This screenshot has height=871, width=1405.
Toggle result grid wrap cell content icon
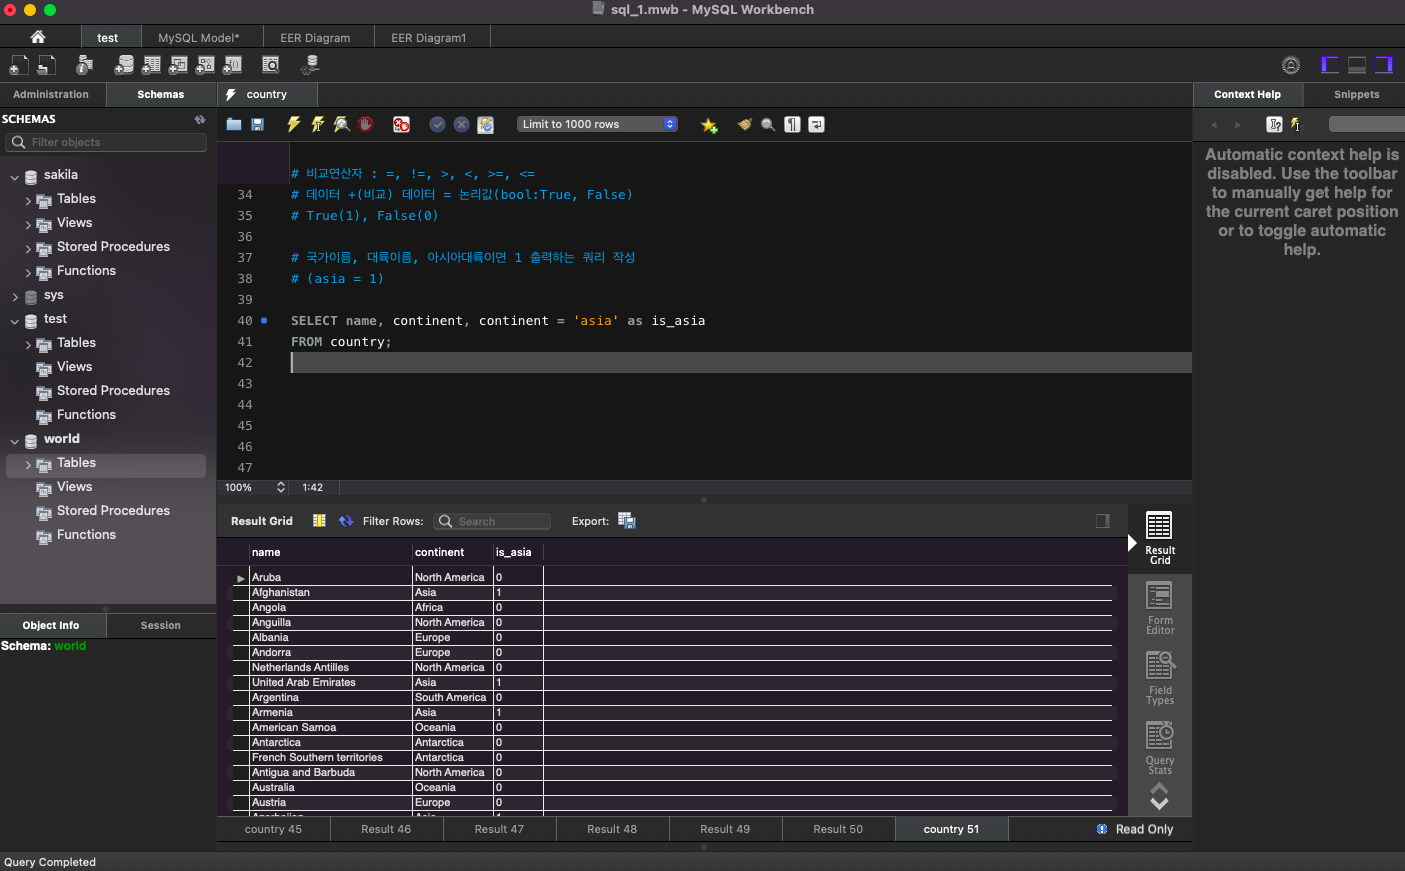[1103, 521]
